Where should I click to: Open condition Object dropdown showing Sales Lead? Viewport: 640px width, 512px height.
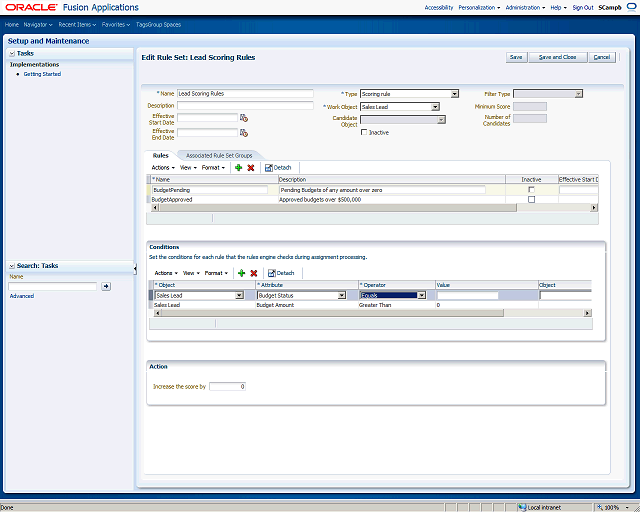pos(239,296)
